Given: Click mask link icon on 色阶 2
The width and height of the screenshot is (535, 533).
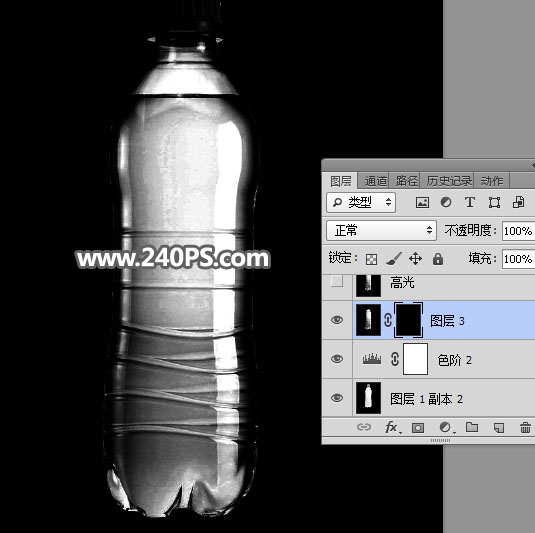Looking at the screenshot, I should tap(395, 359).
